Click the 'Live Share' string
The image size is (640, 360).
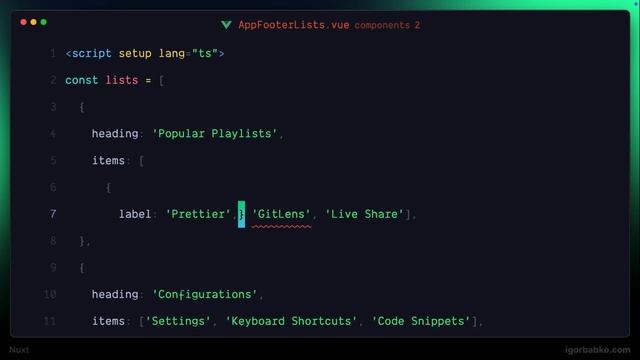pyautogui.click(x=364, y=214)
